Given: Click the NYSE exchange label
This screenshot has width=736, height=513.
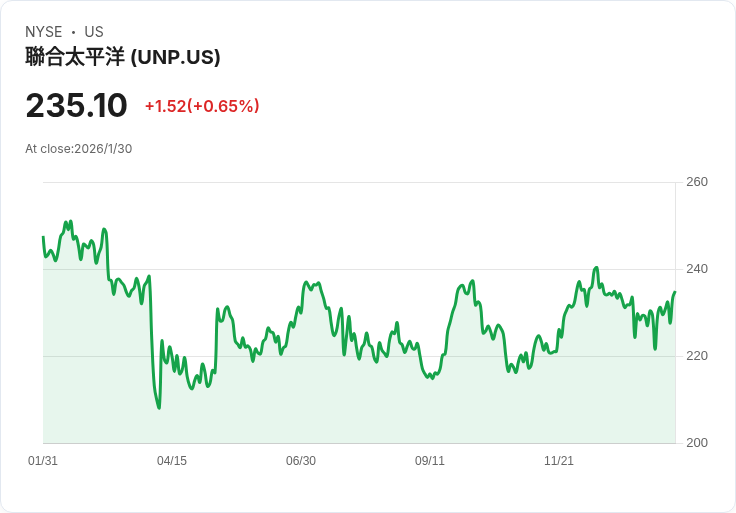Looking at the screenshot, I should point(44,32).
